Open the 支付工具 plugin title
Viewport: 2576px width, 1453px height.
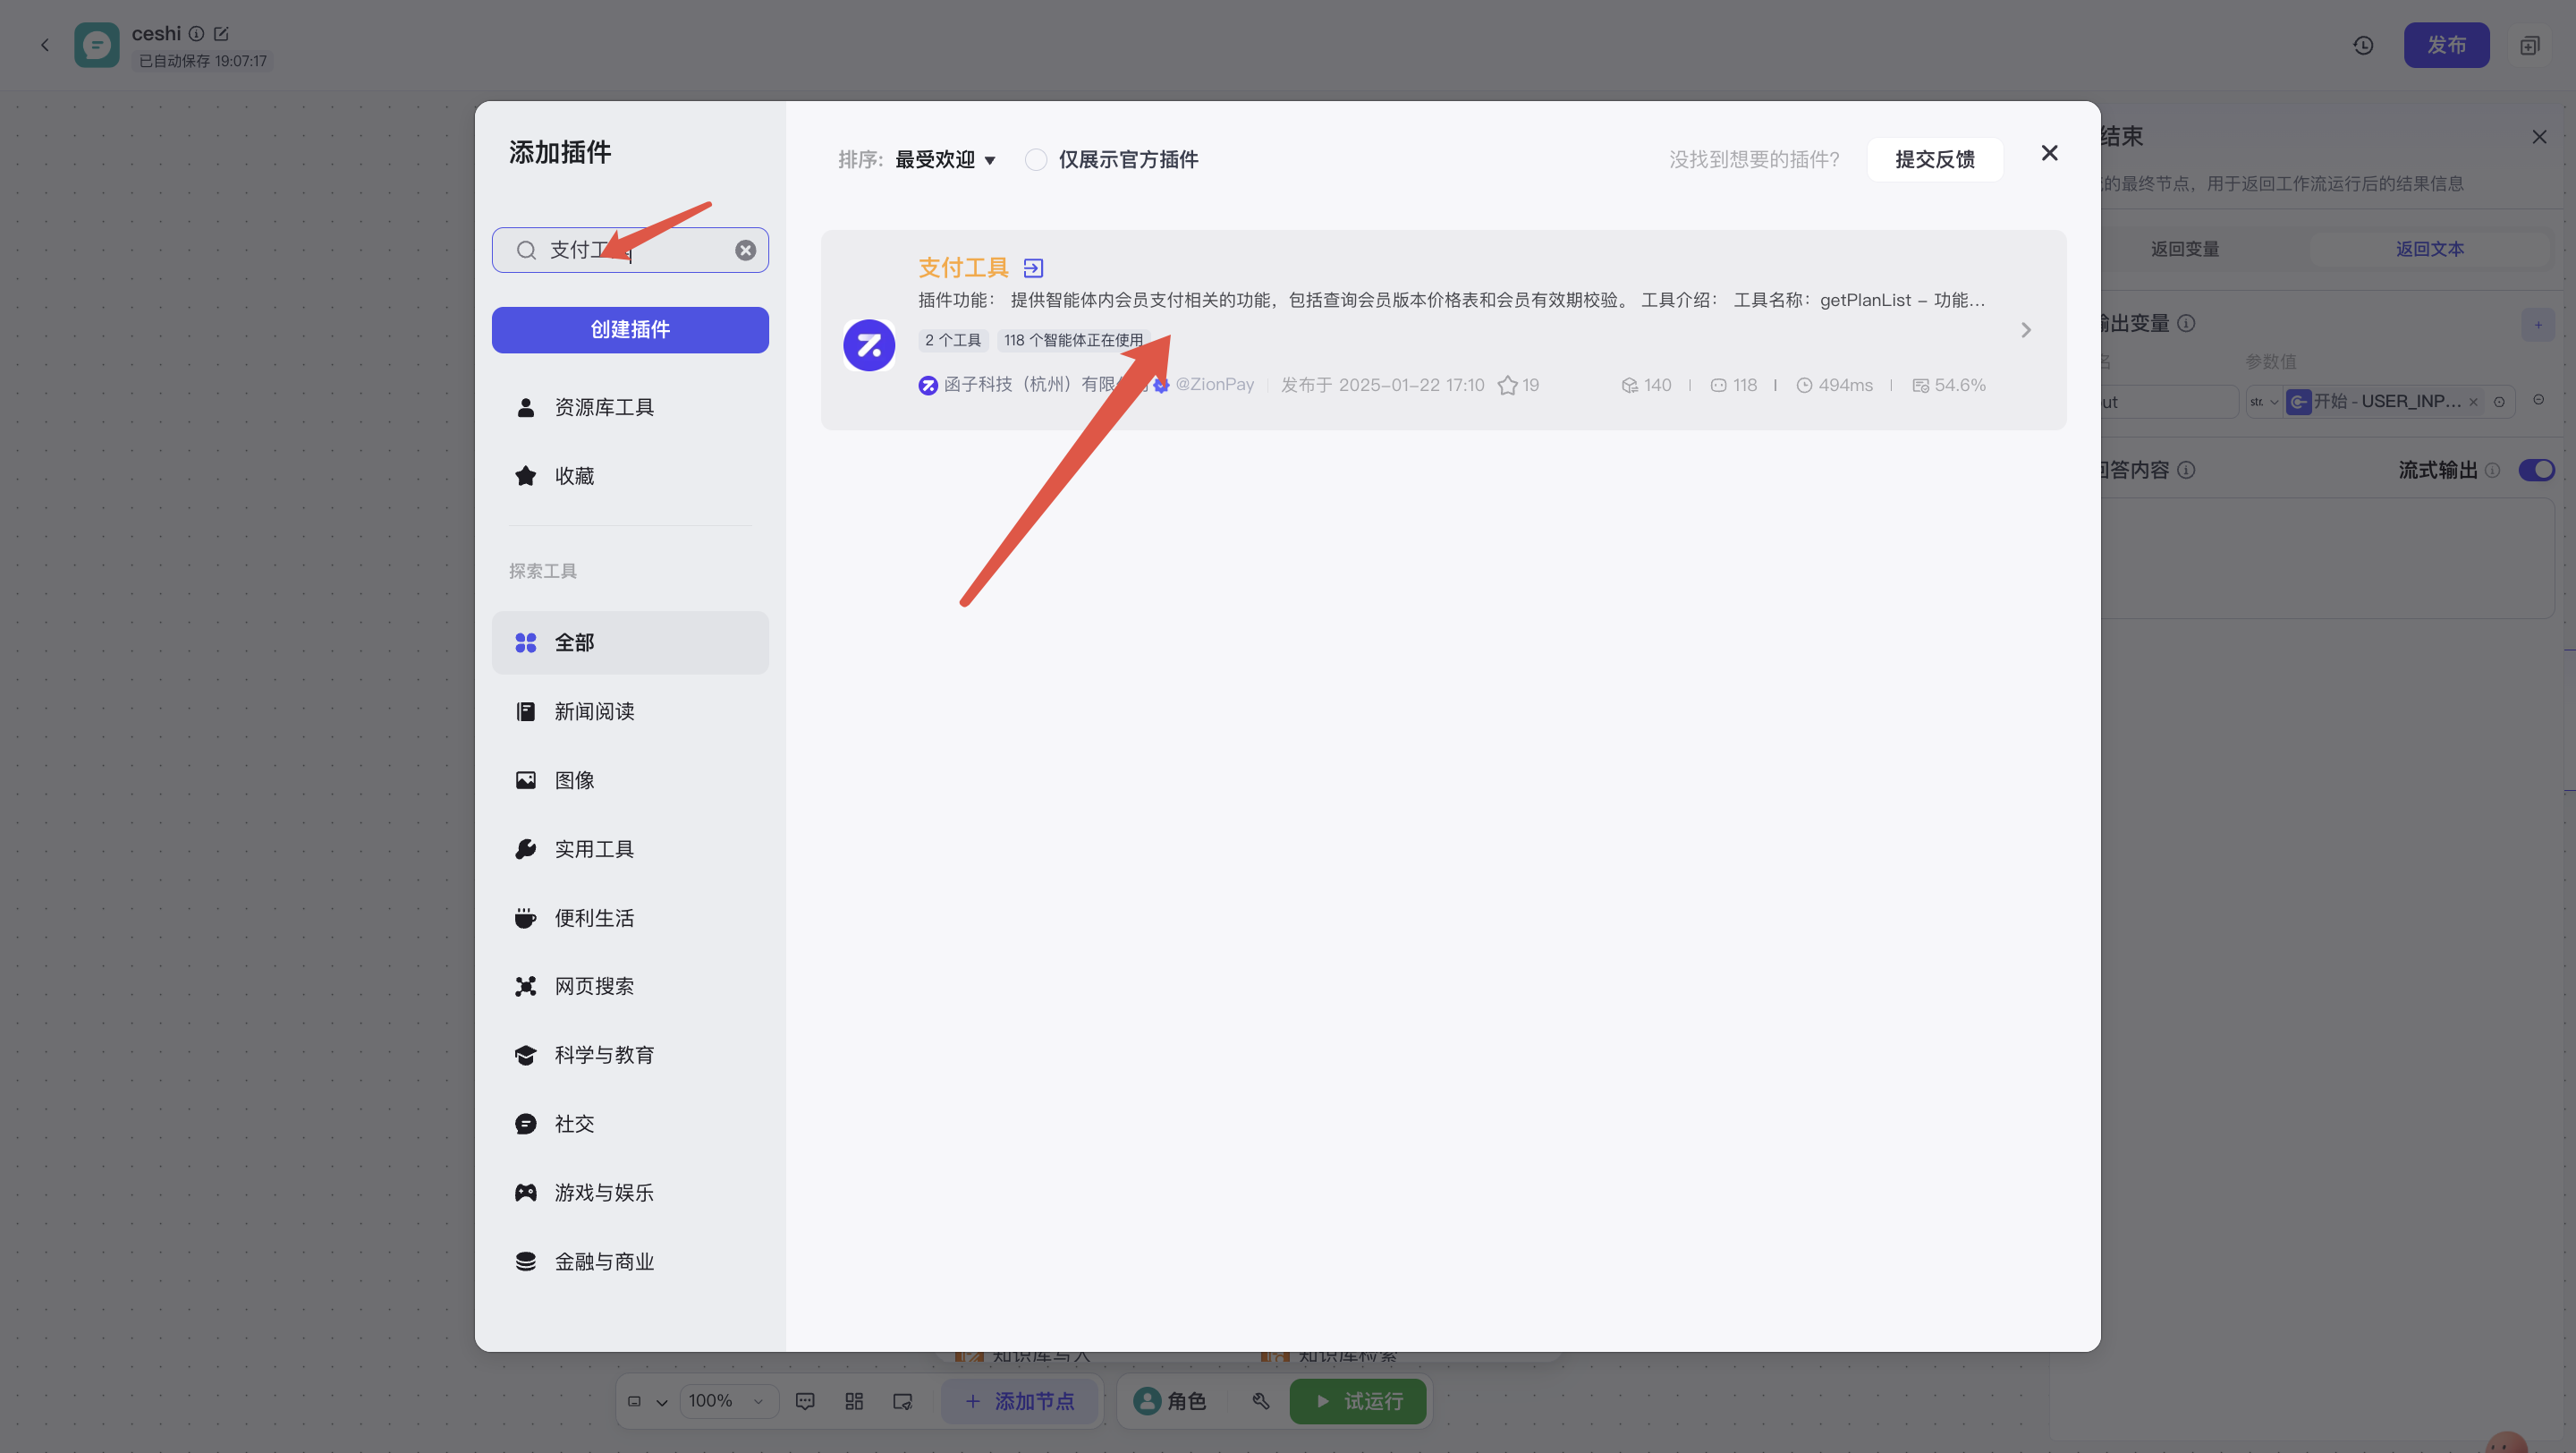[963, 268]
